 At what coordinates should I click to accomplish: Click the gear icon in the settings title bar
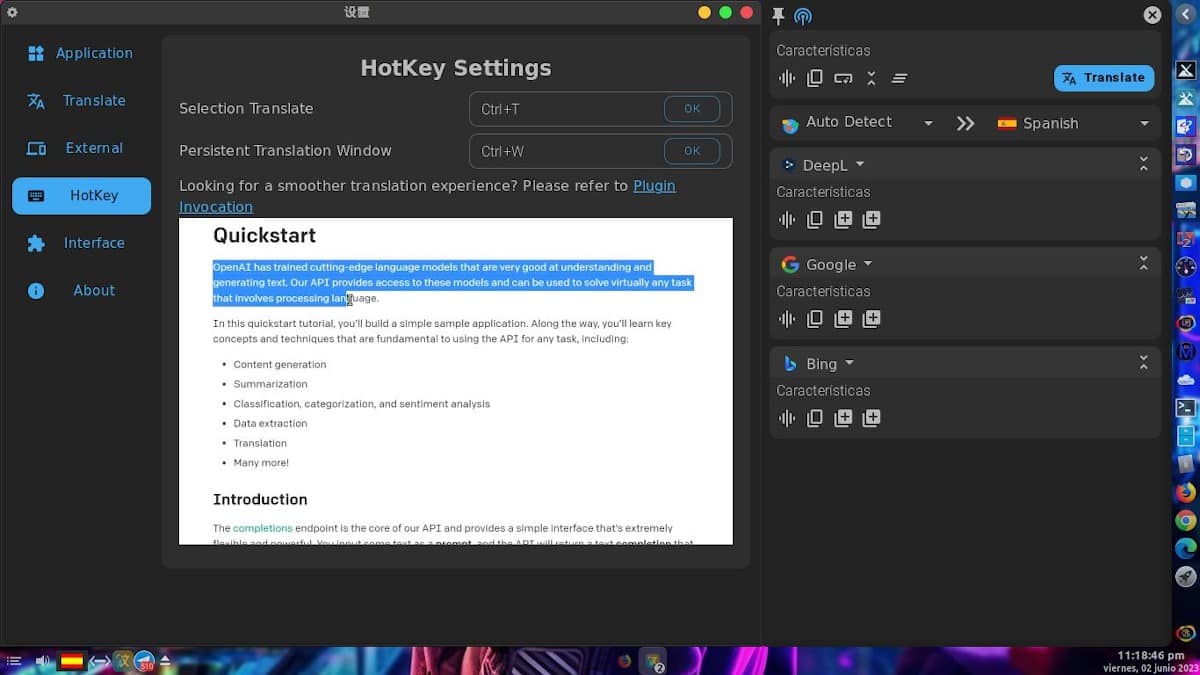12,12
